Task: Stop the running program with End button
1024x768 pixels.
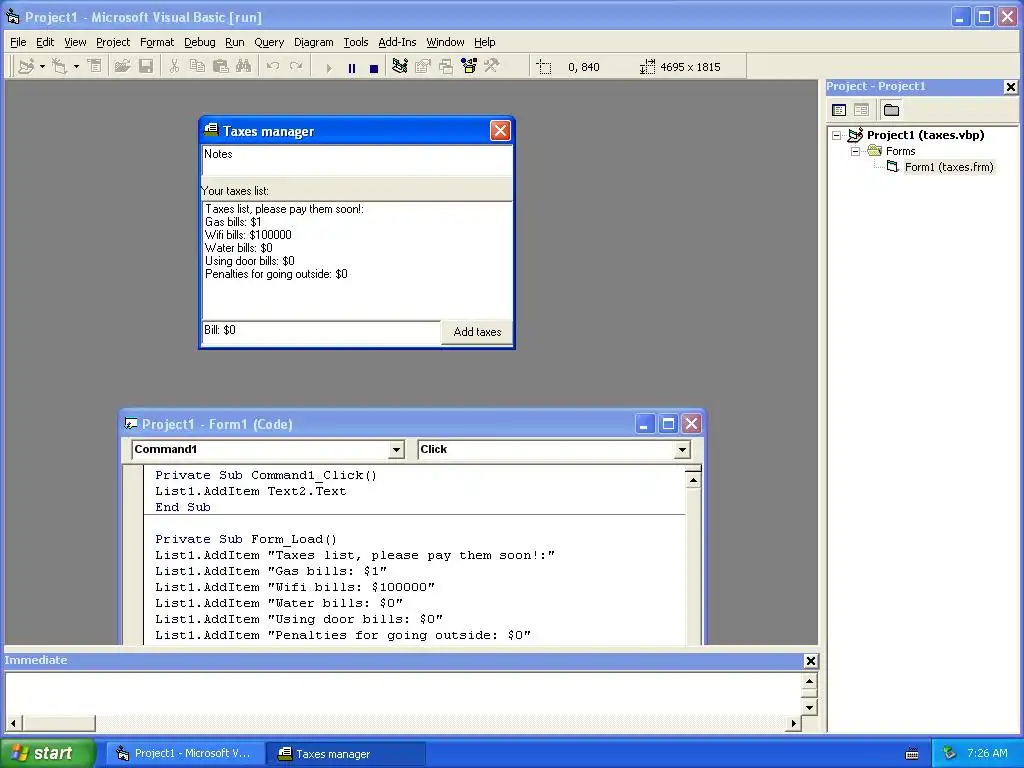Action: [x=374, y=67]
